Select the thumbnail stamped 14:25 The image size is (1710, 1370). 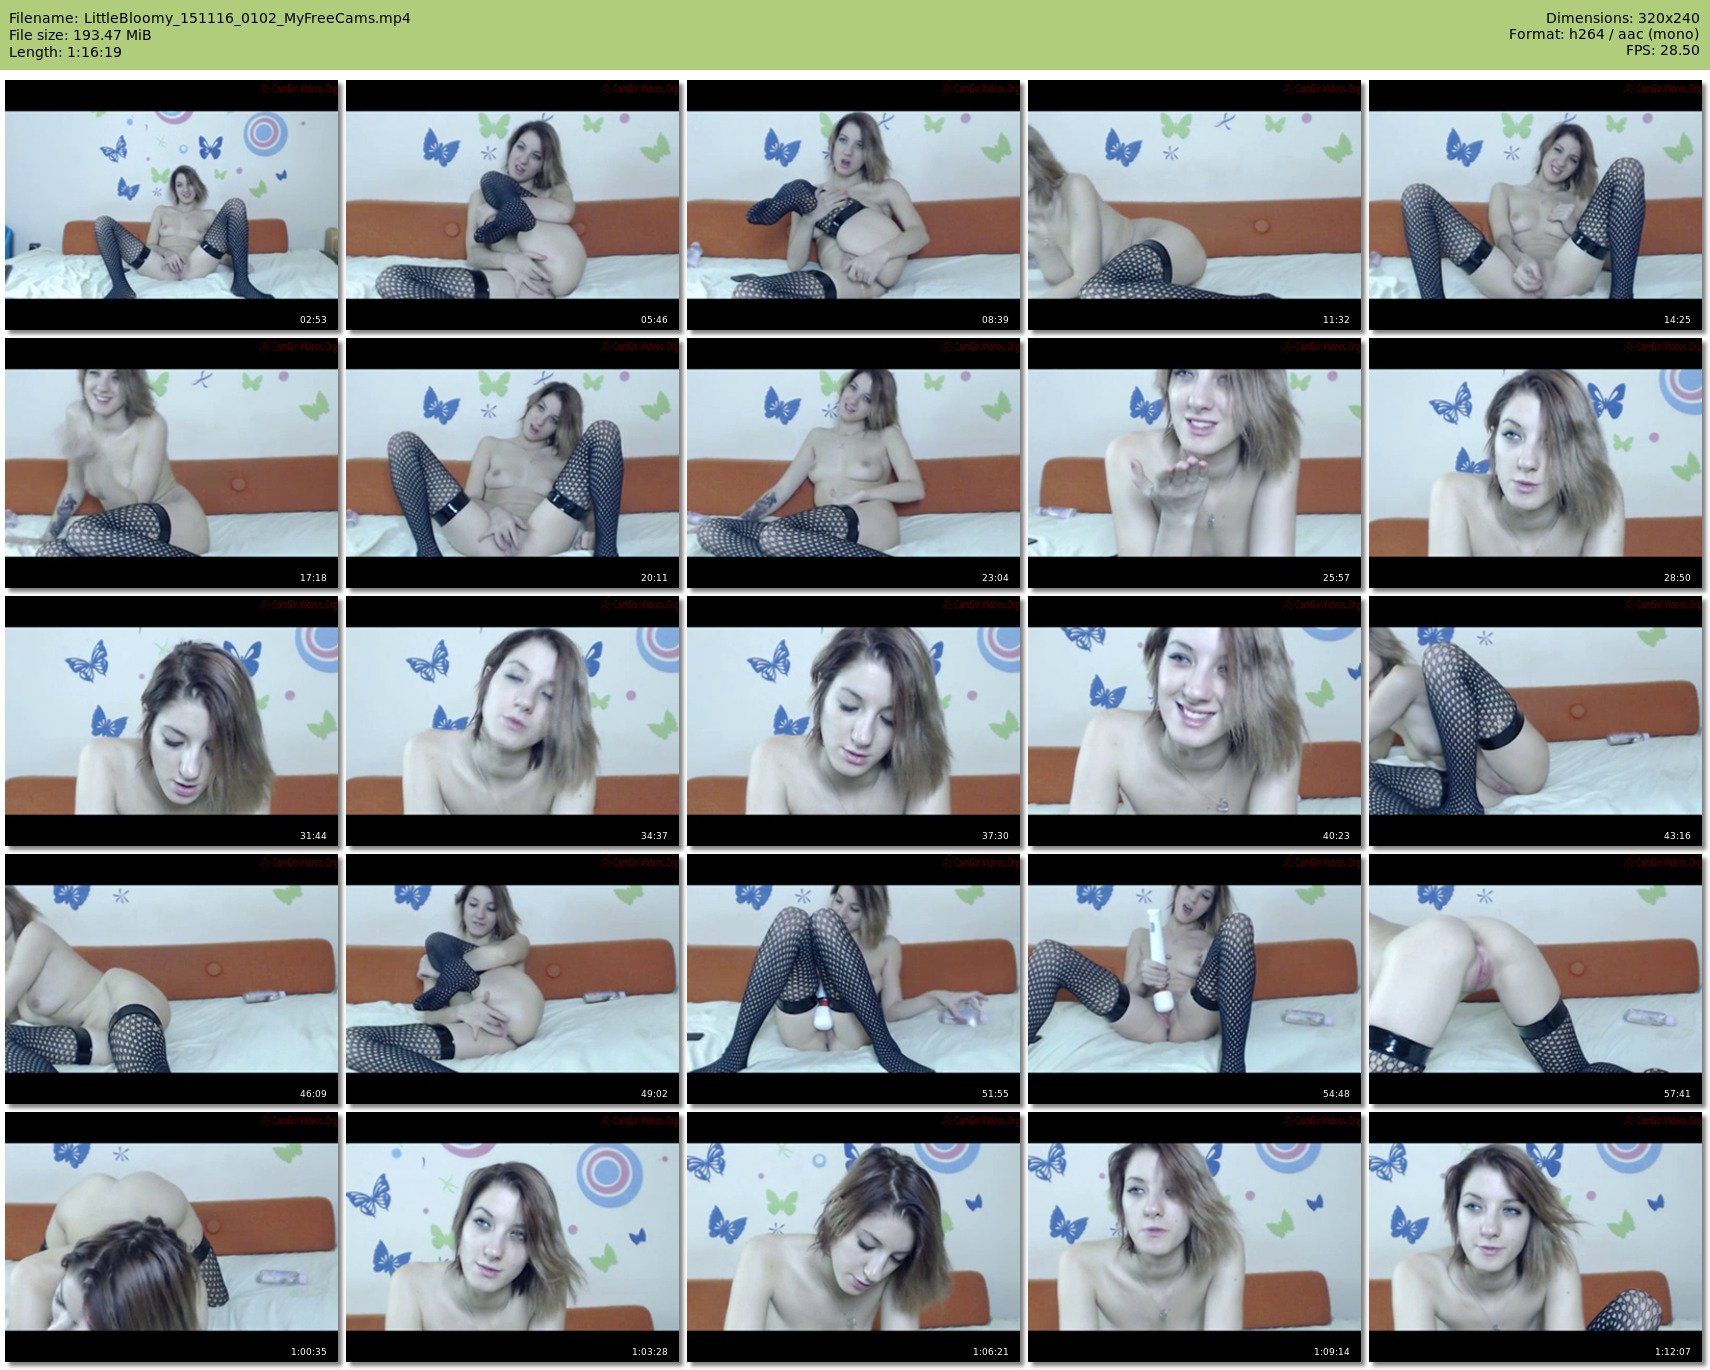tap(1536, 205)
